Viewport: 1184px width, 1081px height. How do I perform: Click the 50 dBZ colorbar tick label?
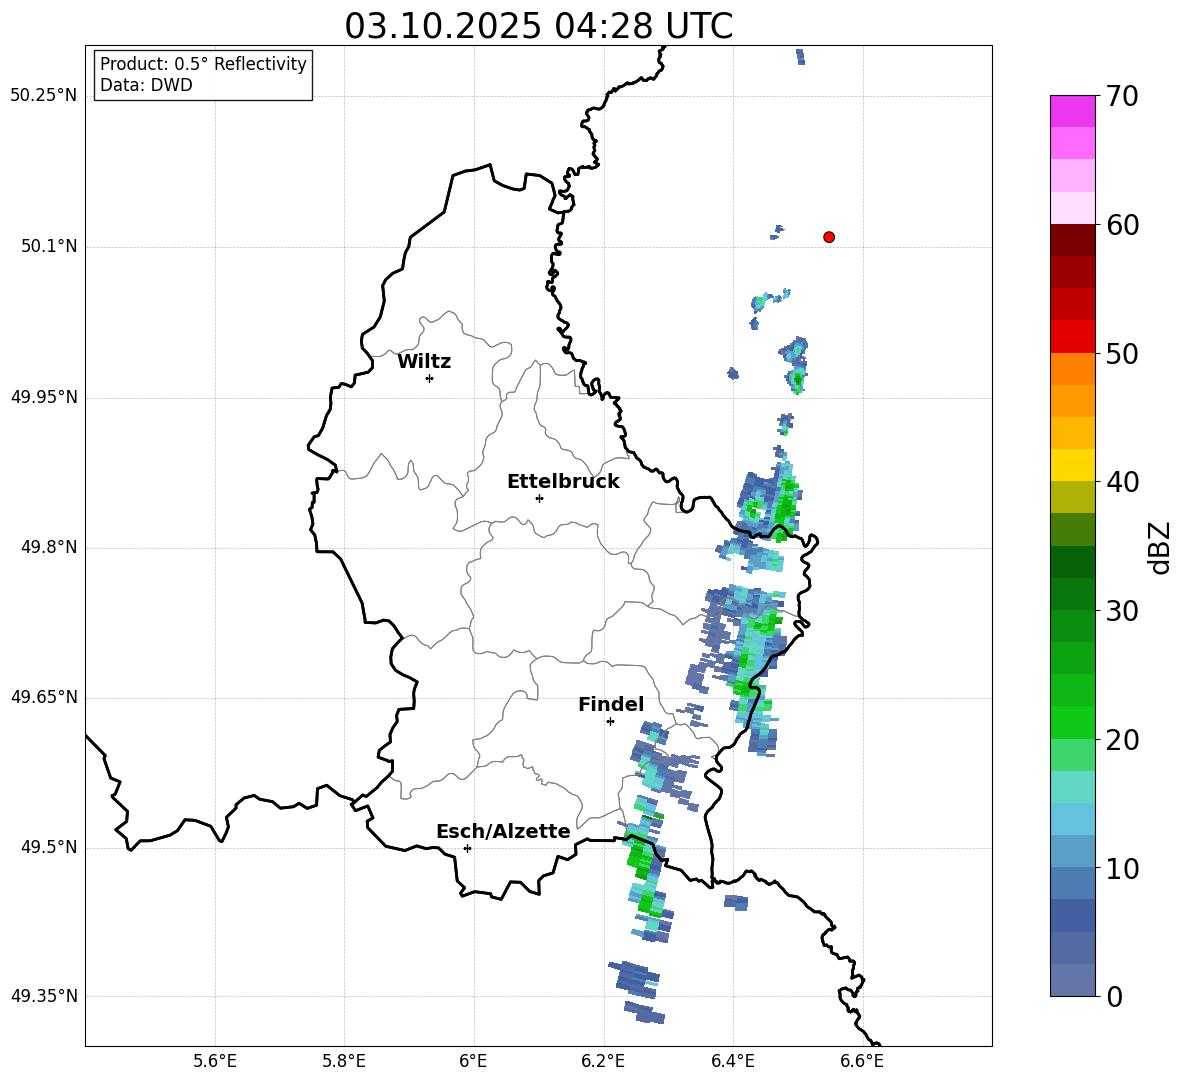[1122, 353]
